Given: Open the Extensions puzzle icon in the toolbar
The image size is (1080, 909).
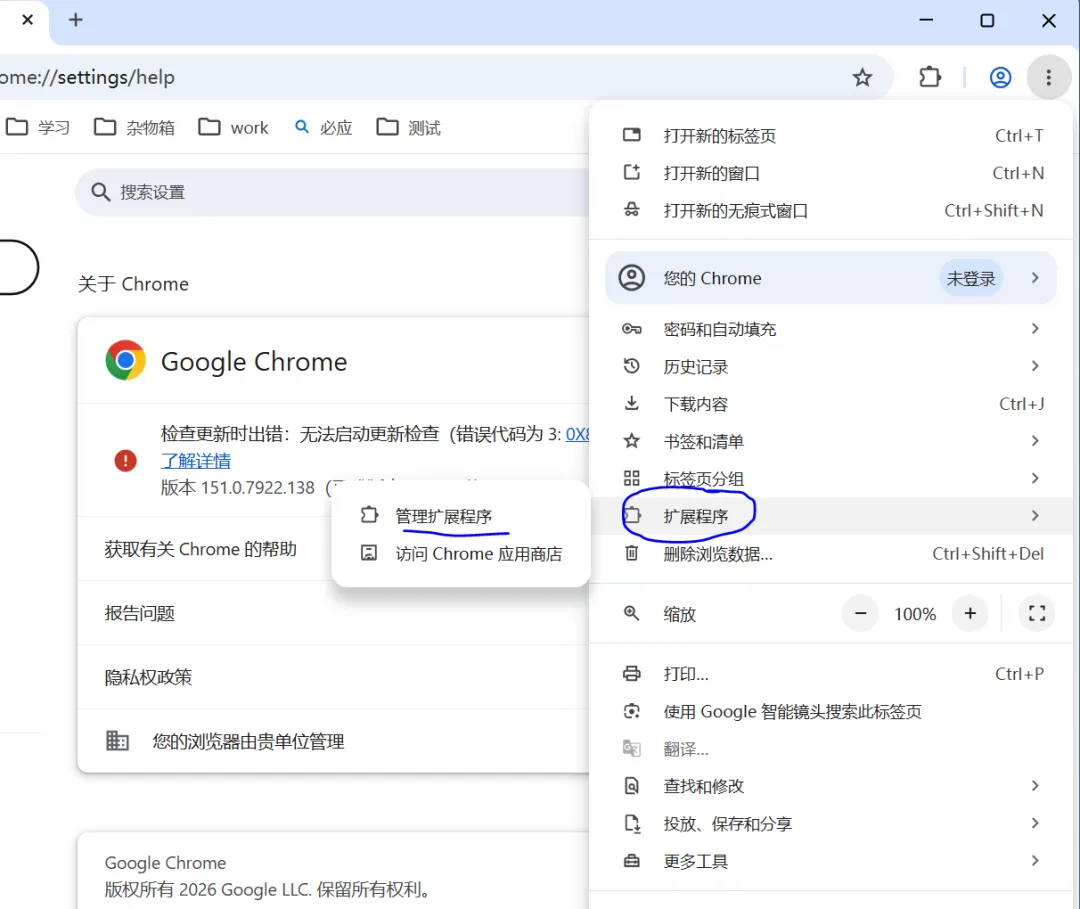Looking at the screenshot, I should [x=930, y=77].
